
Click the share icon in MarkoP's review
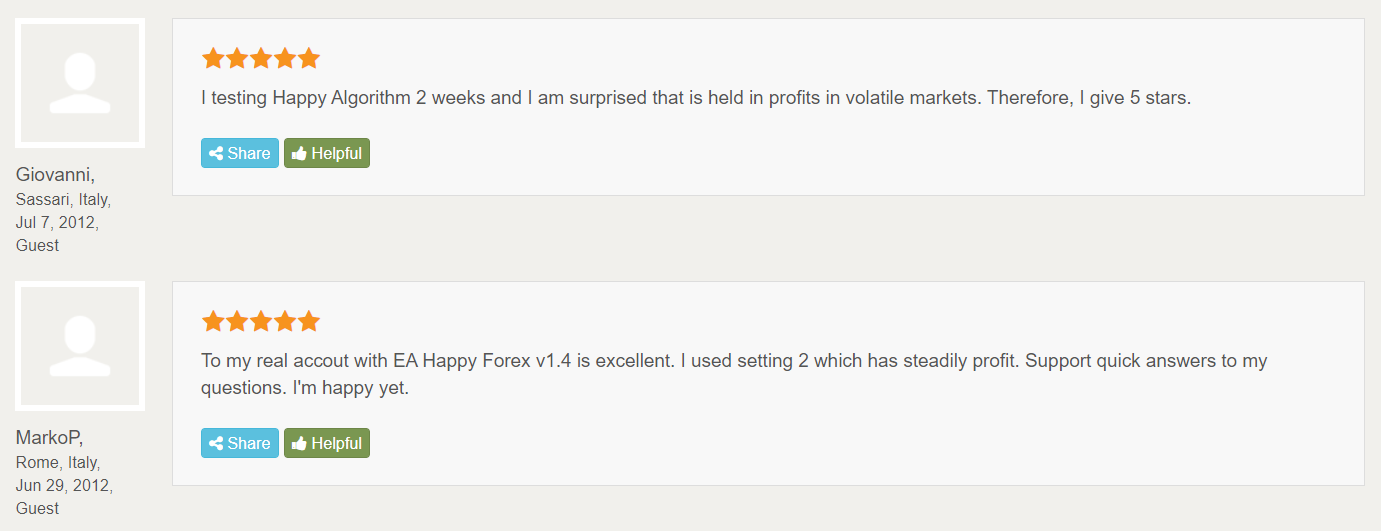tap(216, 444)
